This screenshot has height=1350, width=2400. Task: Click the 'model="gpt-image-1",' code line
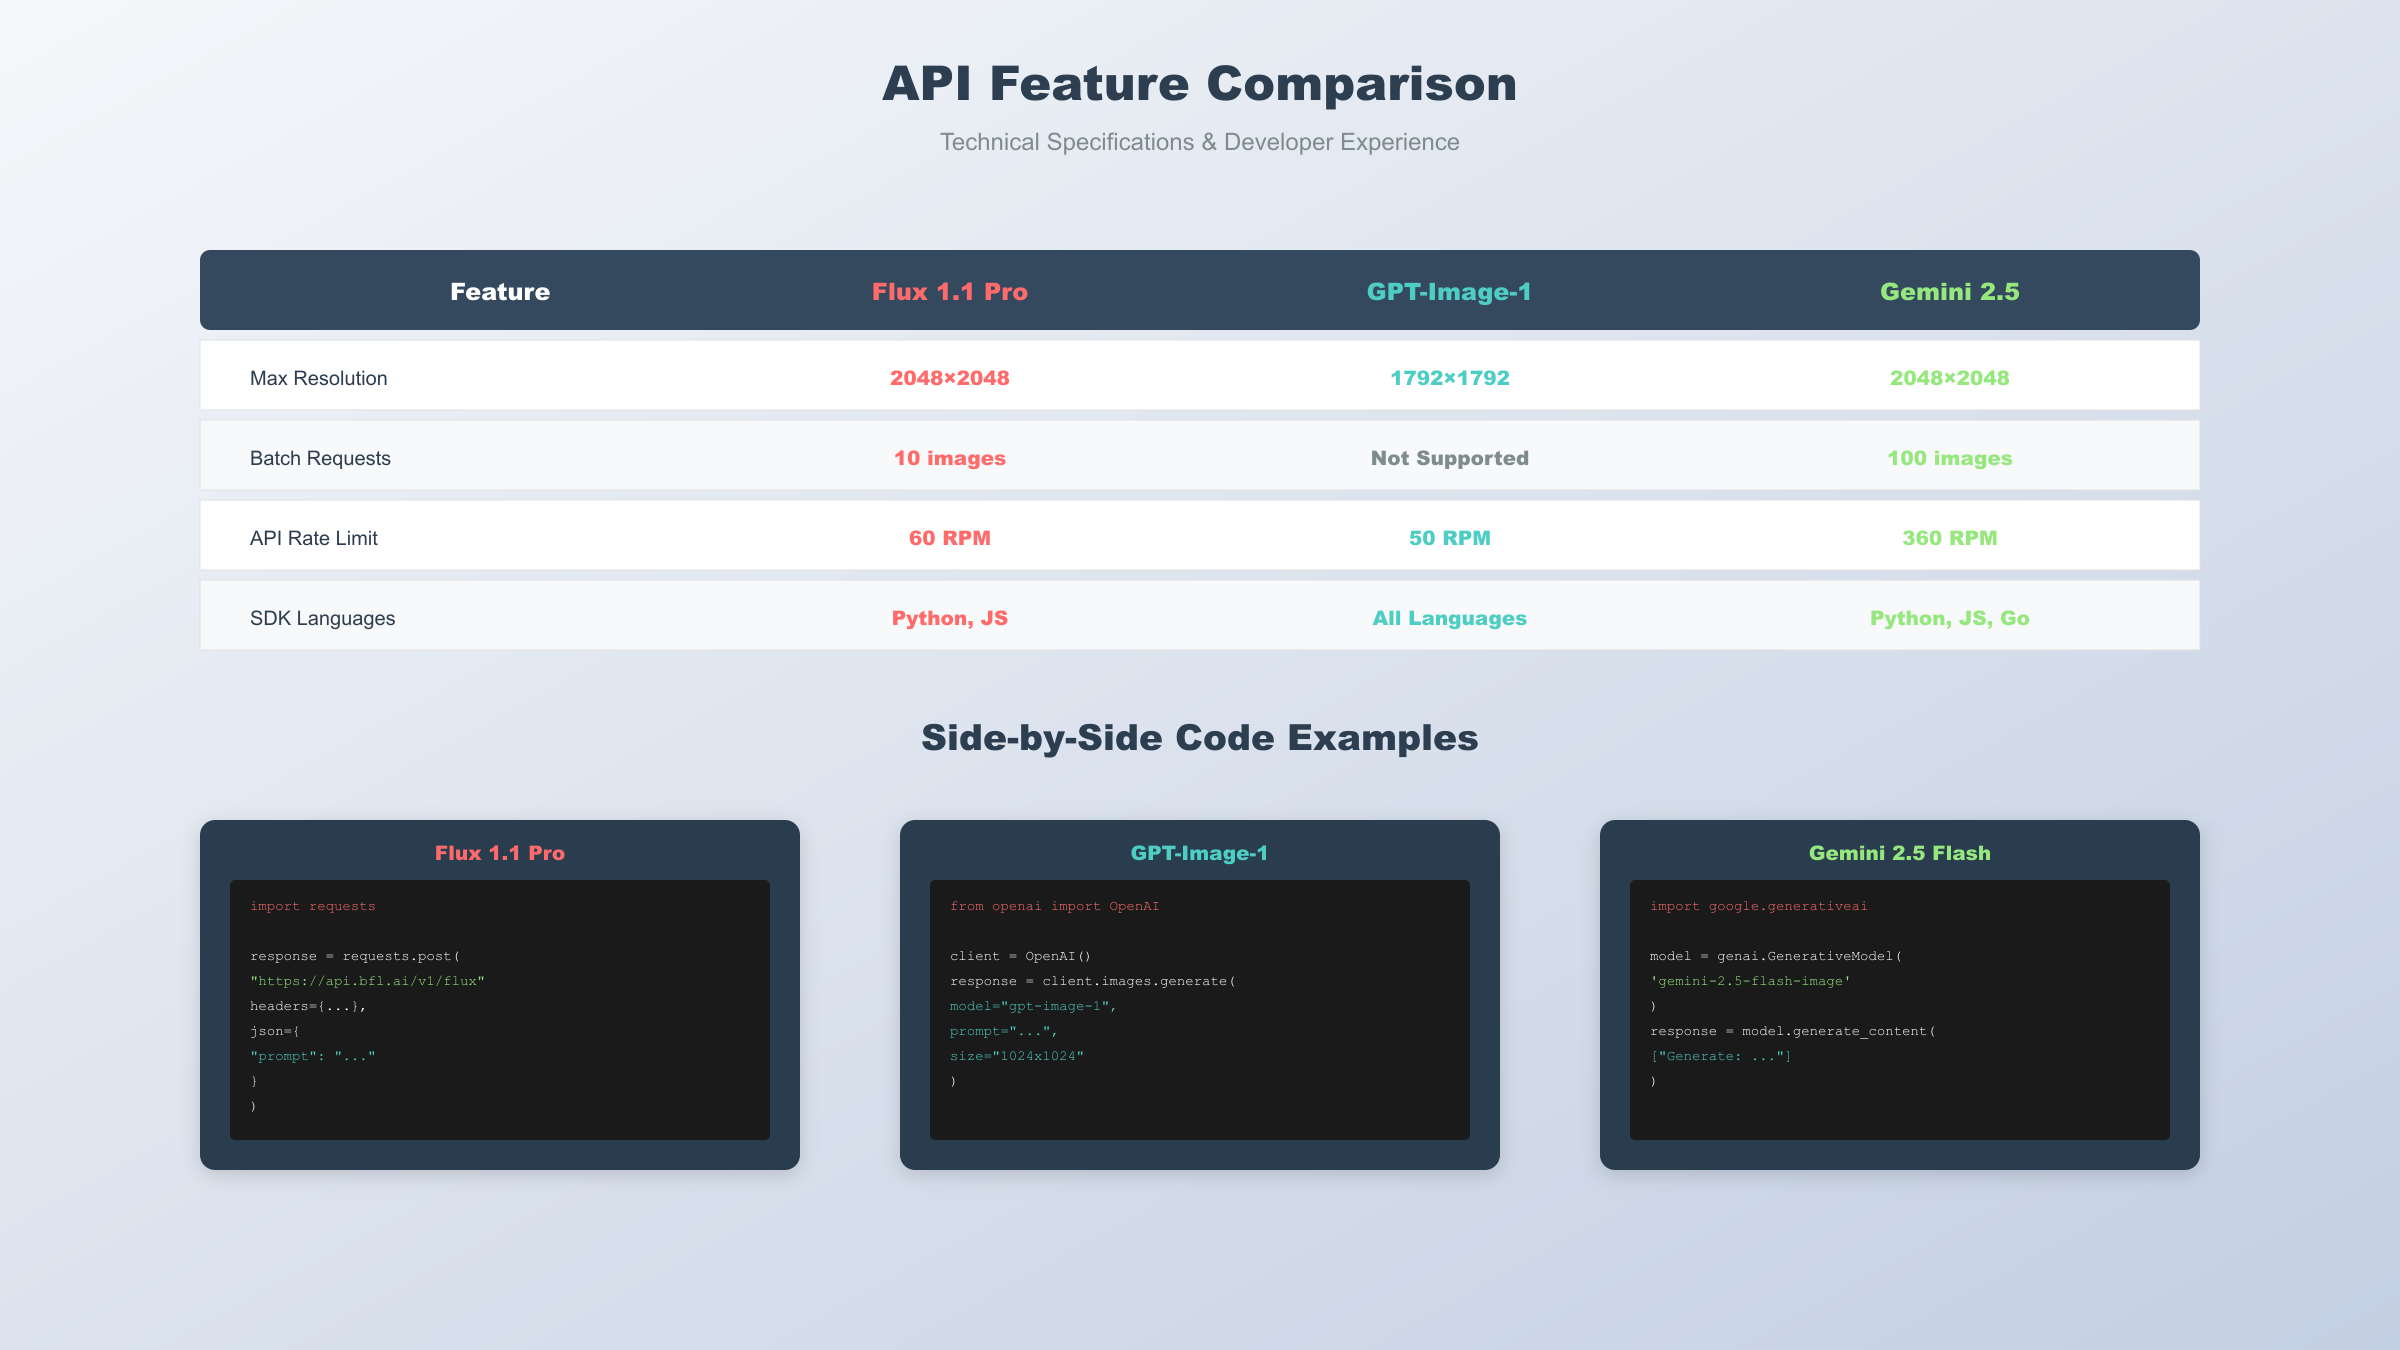pyautogui.click(x=1033, y=1006)
